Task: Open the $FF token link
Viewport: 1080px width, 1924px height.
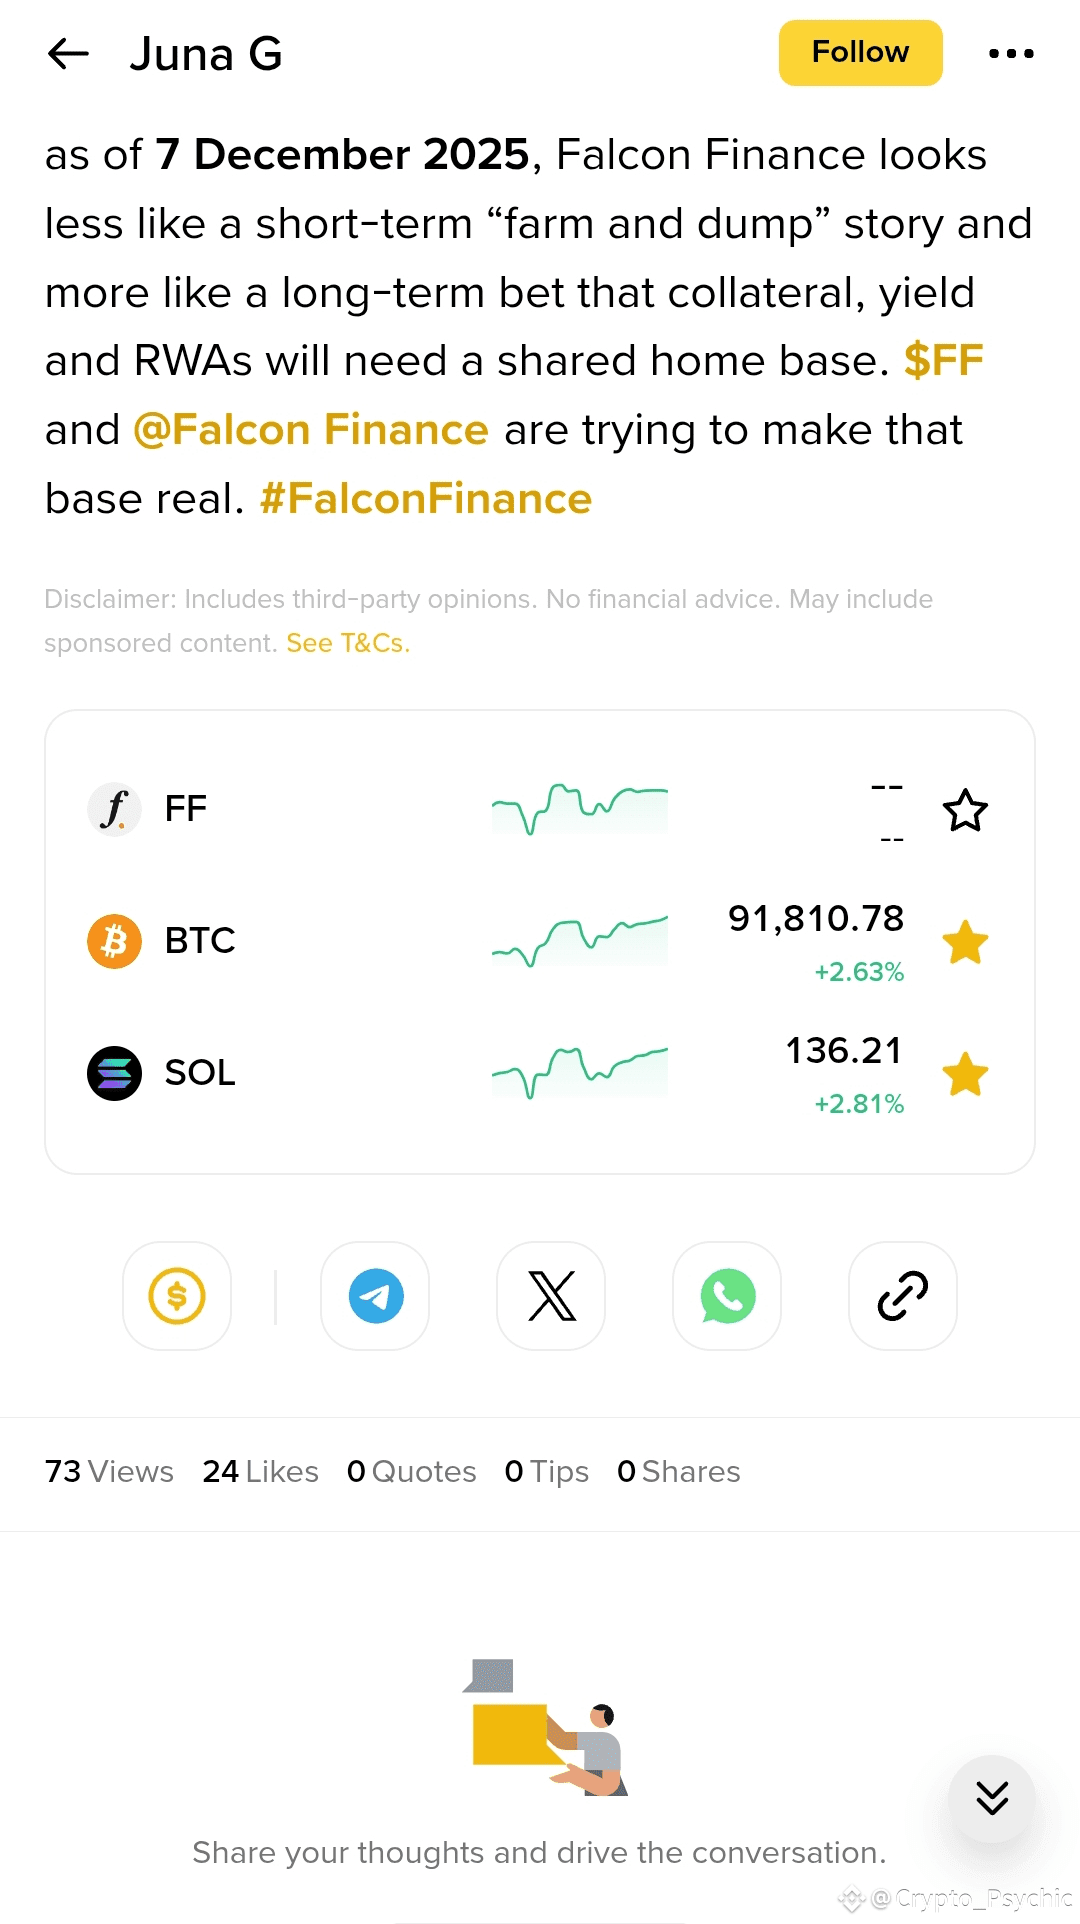Action: (943, 361)
